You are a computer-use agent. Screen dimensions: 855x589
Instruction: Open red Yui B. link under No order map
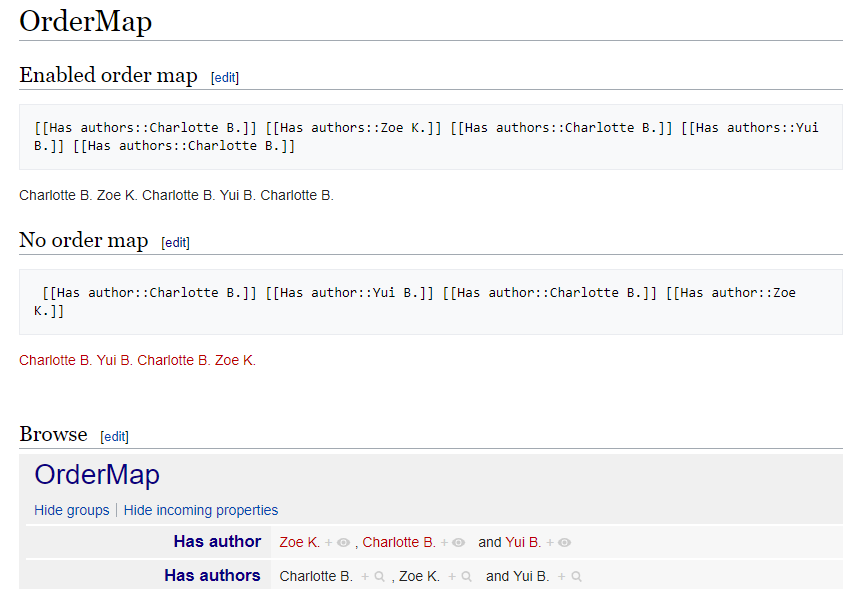pos(115,360)
